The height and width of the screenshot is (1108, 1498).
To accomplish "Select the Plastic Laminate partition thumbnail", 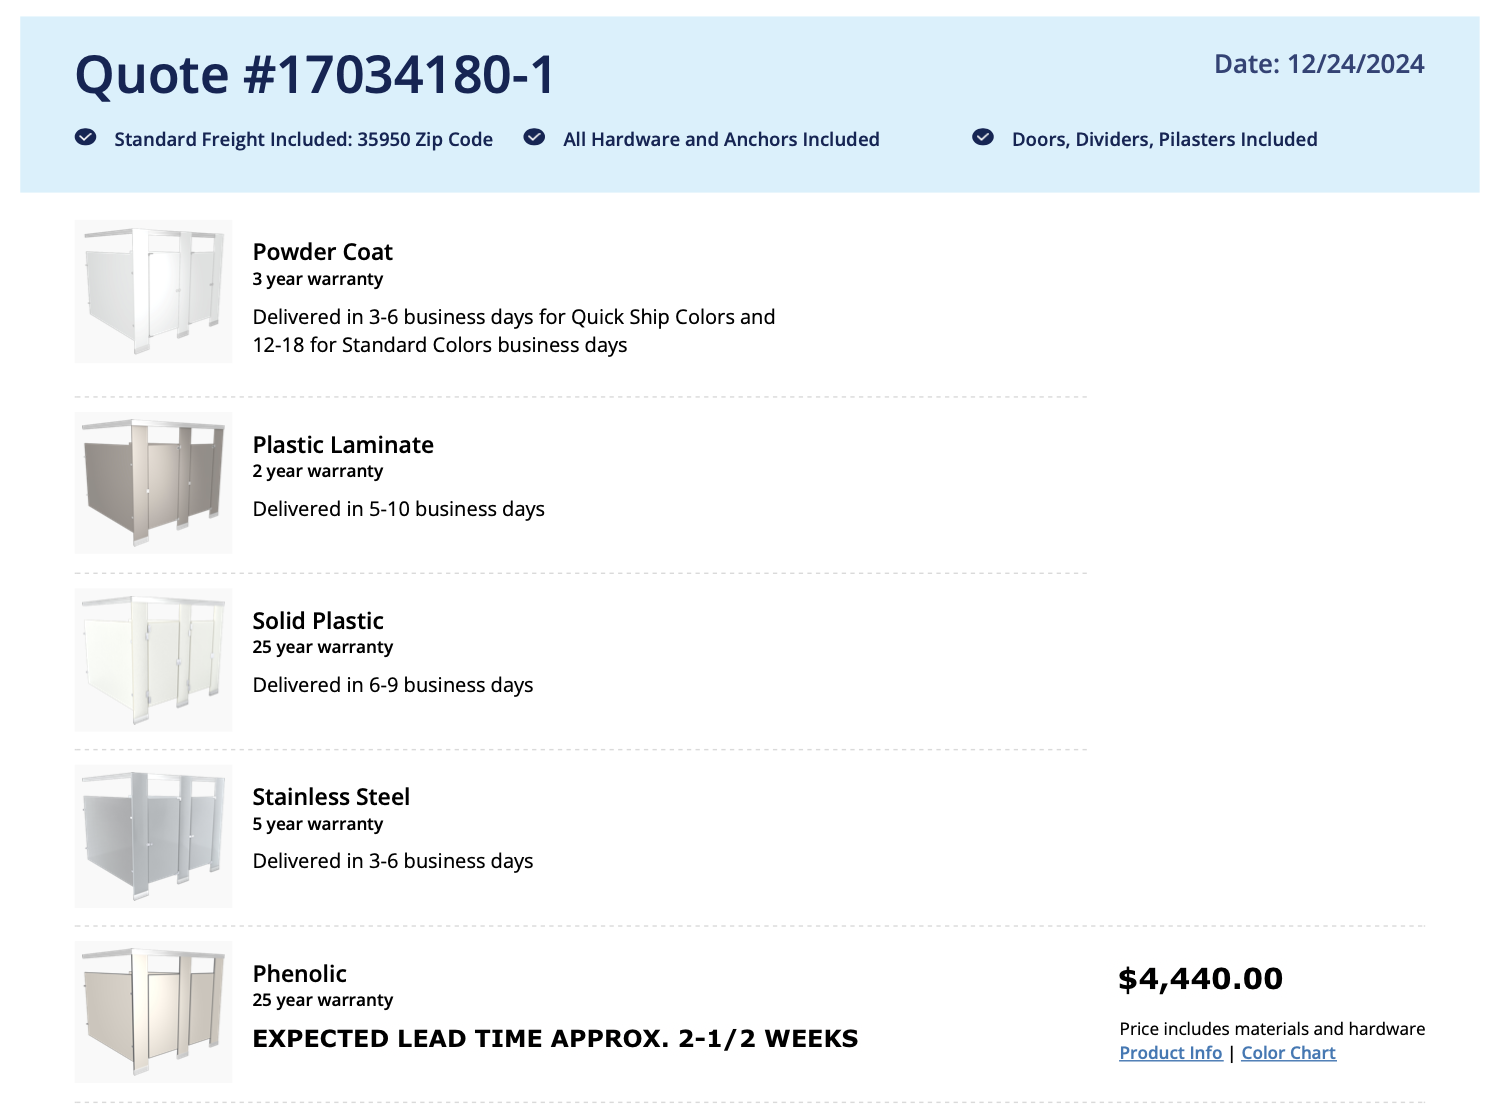I will [x=153, y=483].
